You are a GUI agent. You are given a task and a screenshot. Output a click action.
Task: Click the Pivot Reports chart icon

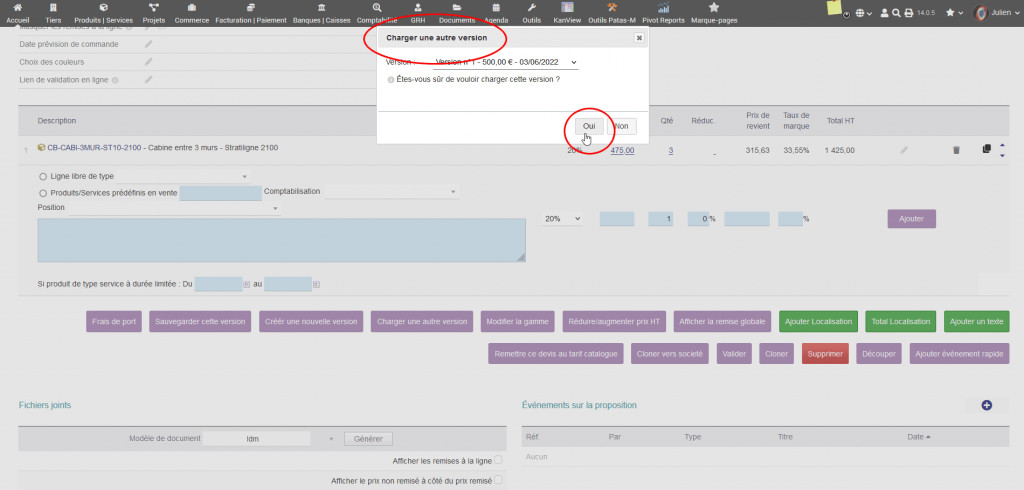coord(664,8)
